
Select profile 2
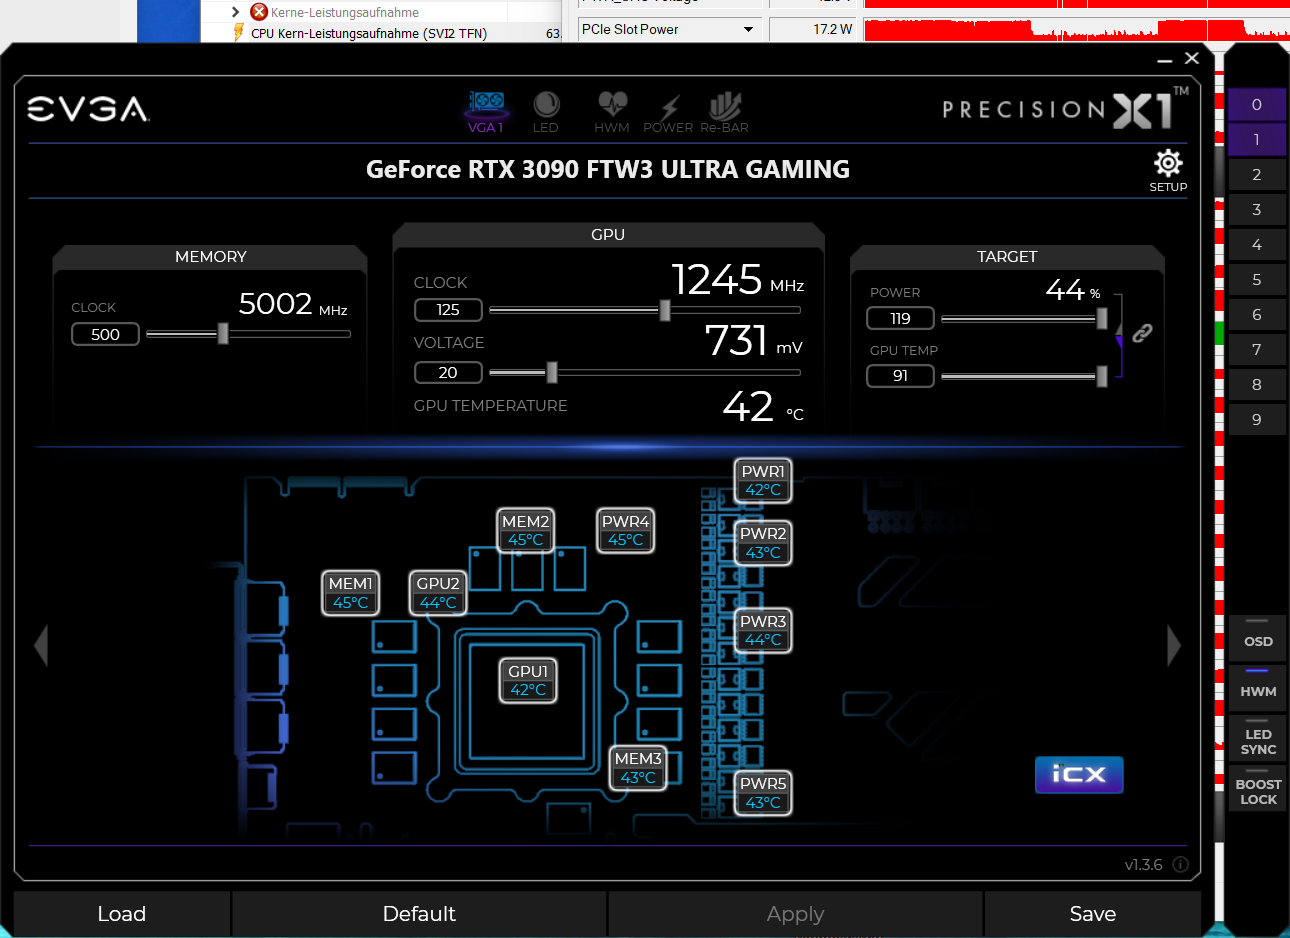(1257, 175)
